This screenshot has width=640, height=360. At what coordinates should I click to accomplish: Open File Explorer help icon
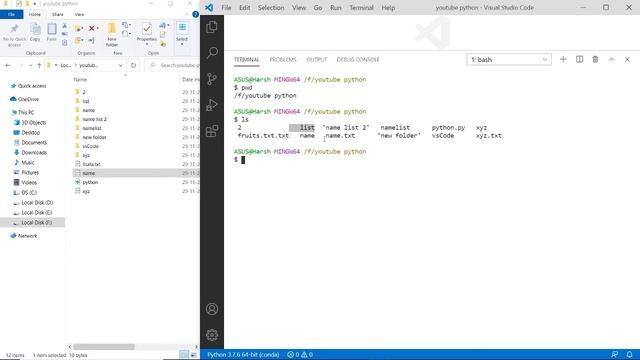(x=196, y=14)
